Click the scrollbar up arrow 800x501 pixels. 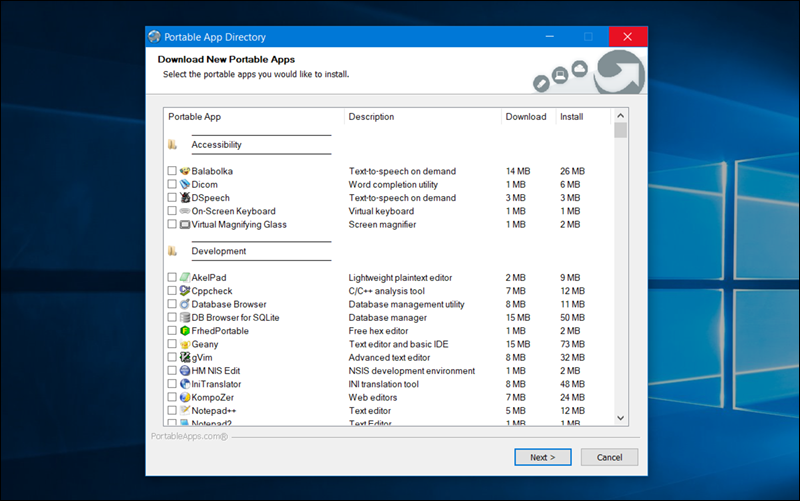pyautogui.click(x=620, y=116)
